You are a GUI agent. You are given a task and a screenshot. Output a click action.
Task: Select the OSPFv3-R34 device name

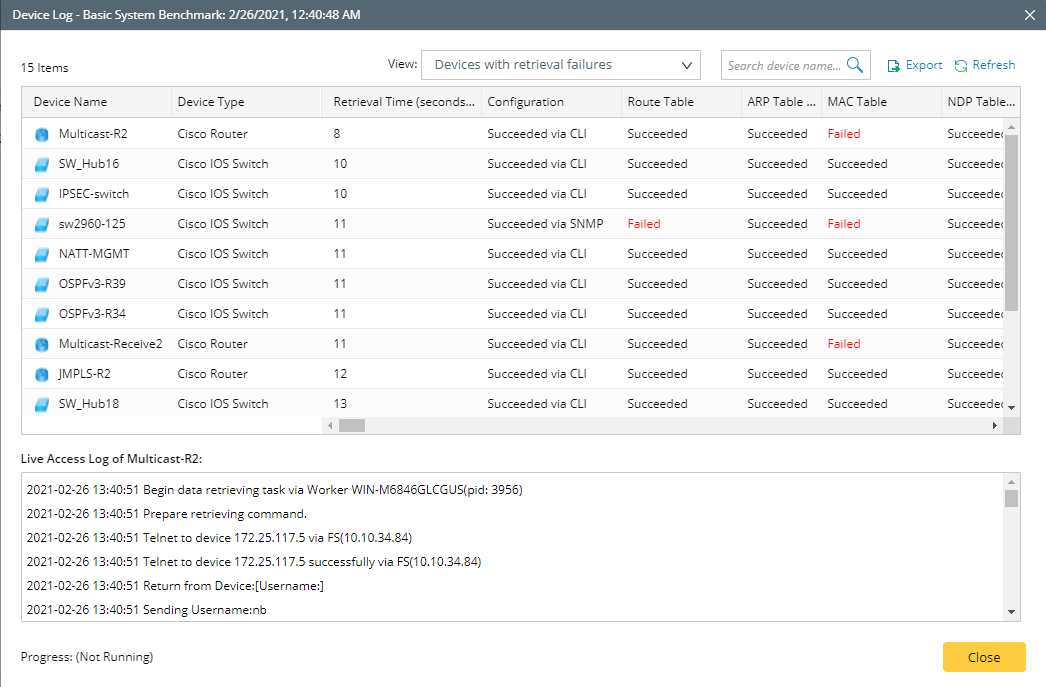pyautogui.click(x=92, y=313)
